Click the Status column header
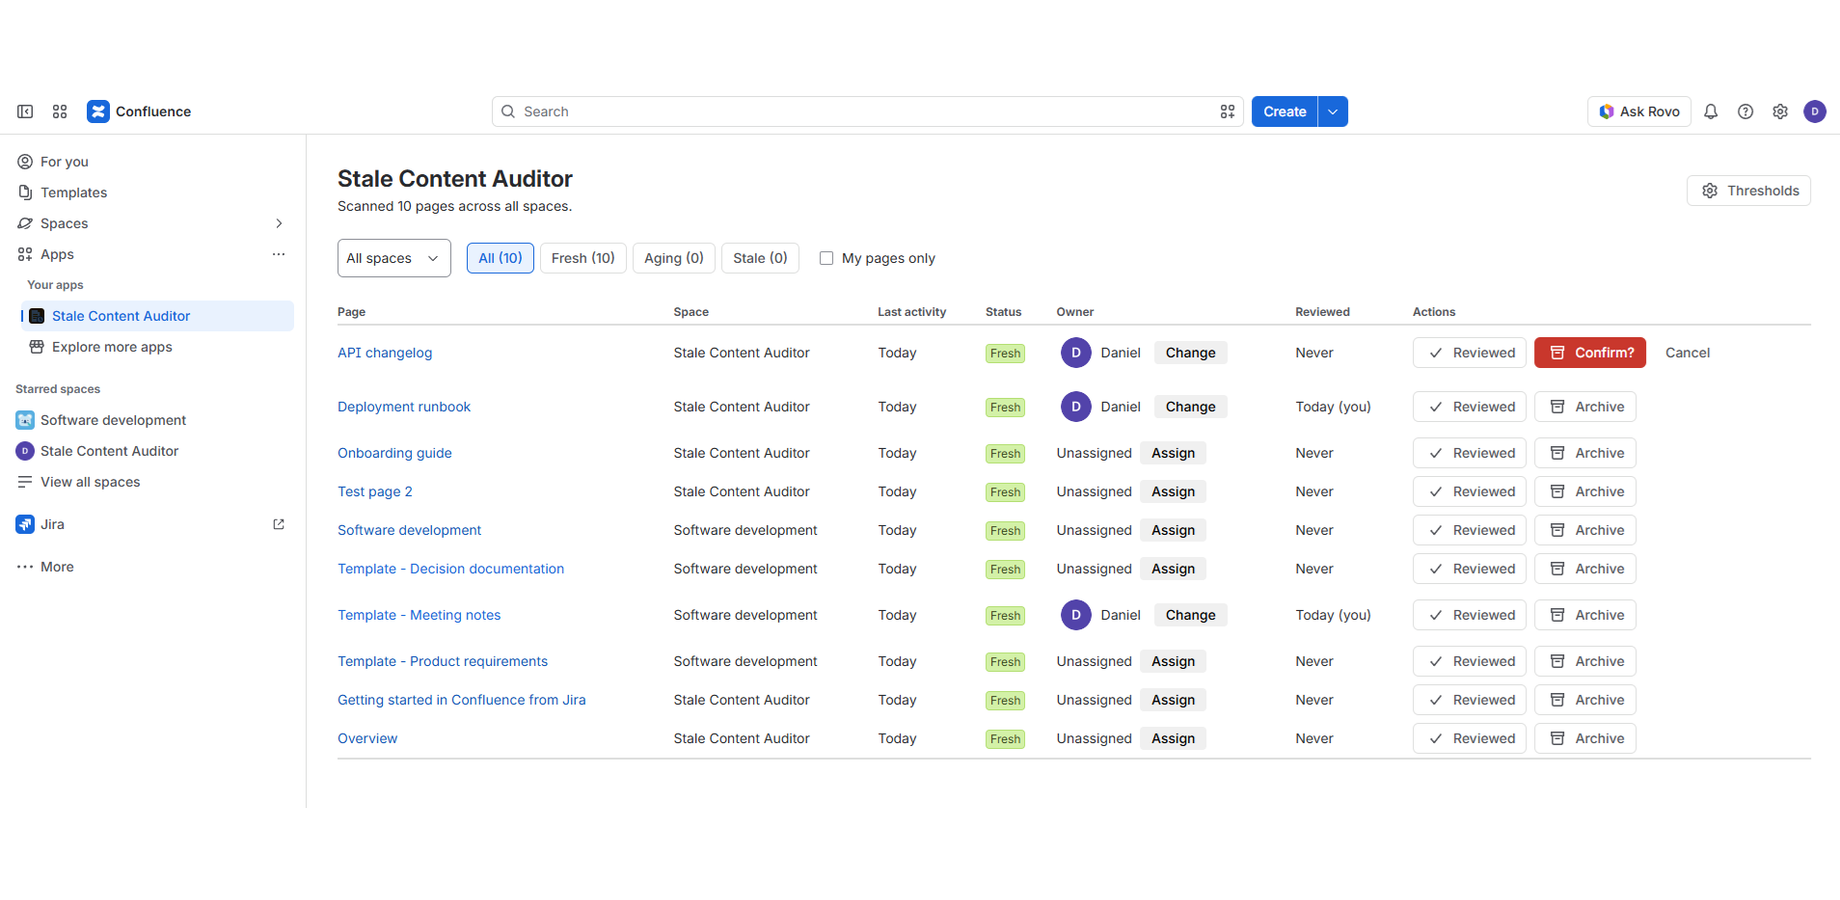 [1004, 312]
